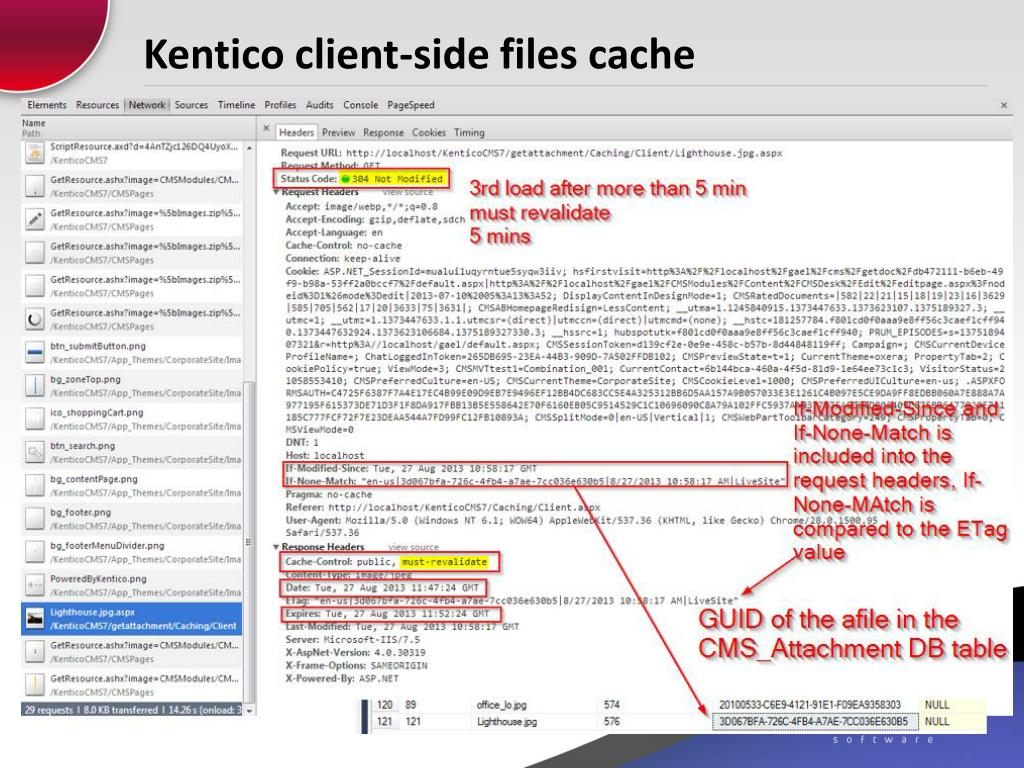Click the Date response header line
Viewport: 1024px width, 768px height.
point(382,588)
